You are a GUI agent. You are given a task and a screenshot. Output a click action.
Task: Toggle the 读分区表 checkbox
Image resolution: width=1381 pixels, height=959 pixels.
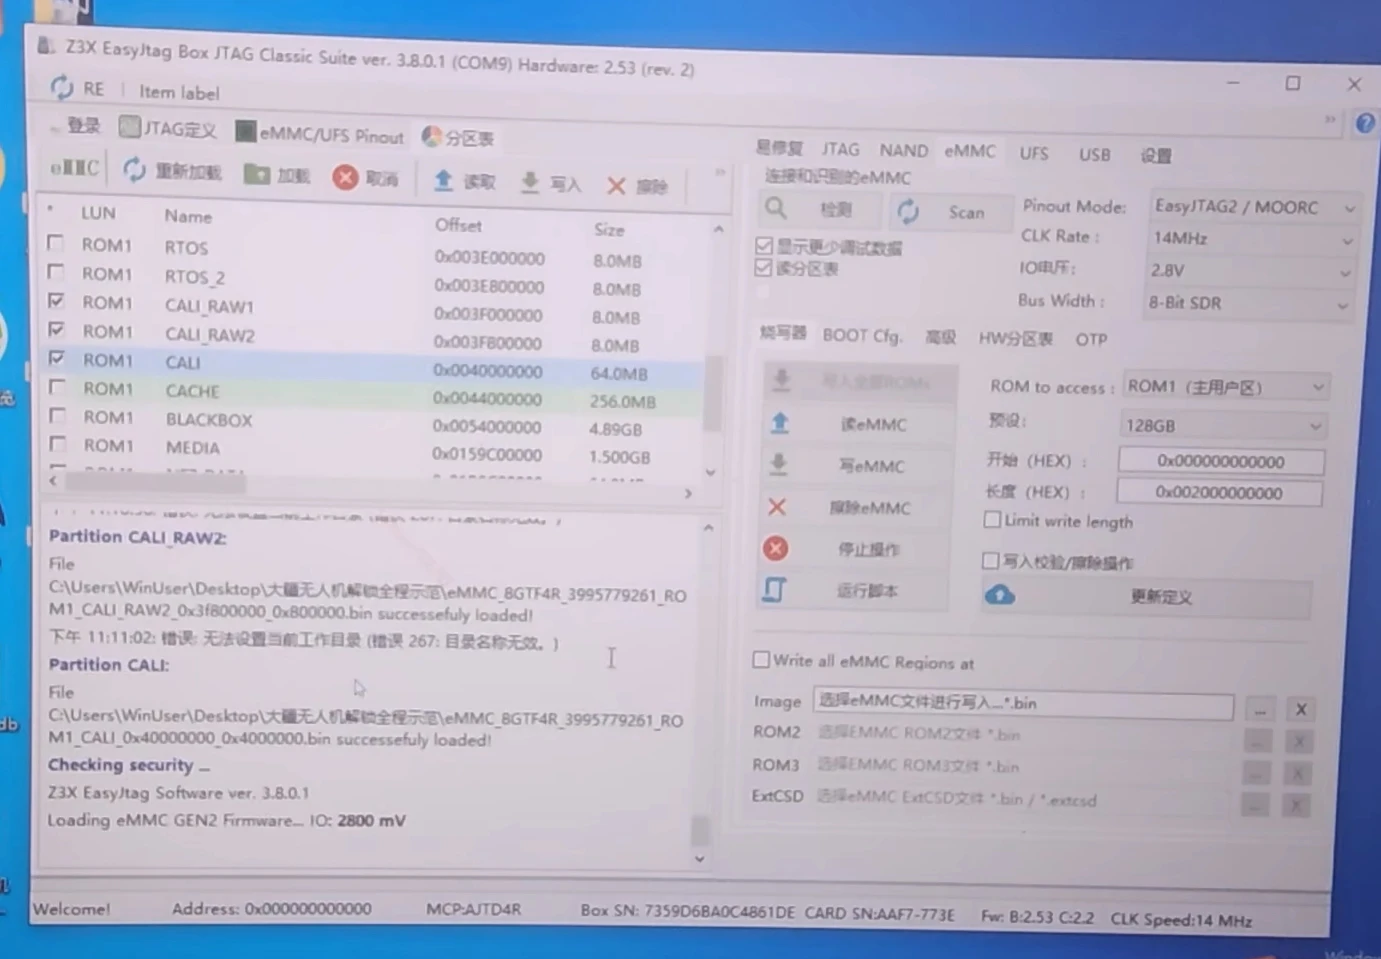point(763,267)
